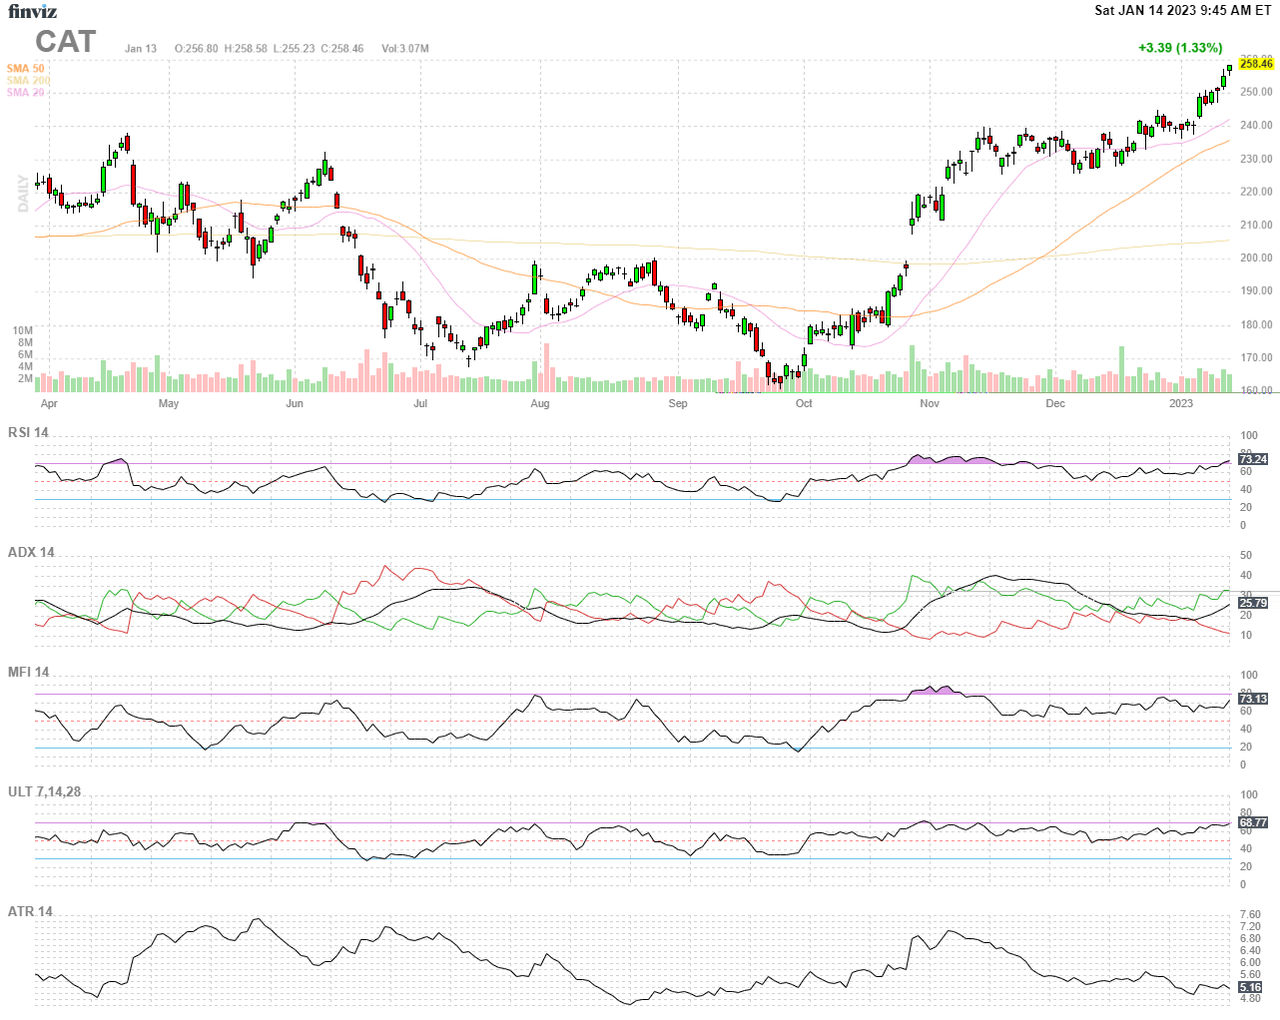Image resolution: width=1280 pixels, height=1020 pixels.
Task: Select the MFI 14 indicator title
Action: coord(28,673)
